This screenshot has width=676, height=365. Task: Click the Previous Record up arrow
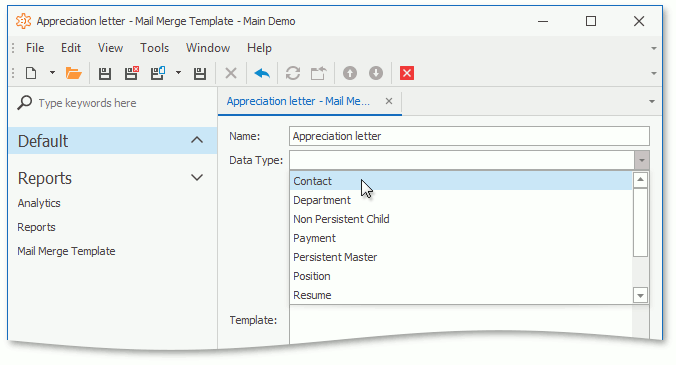[350, 73]
